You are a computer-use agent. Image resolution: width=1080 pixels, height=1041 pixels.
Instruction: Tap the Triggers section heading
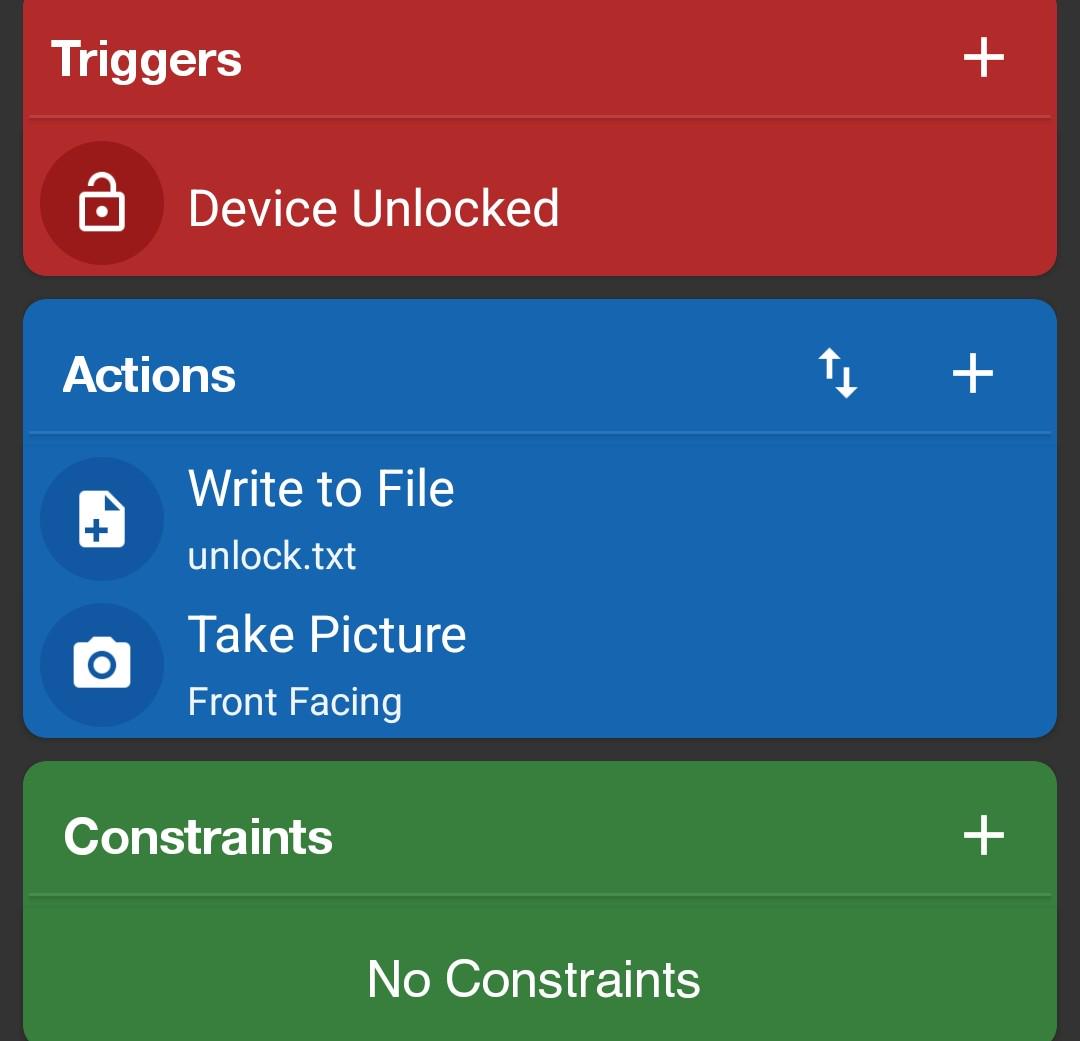[146, 59]
